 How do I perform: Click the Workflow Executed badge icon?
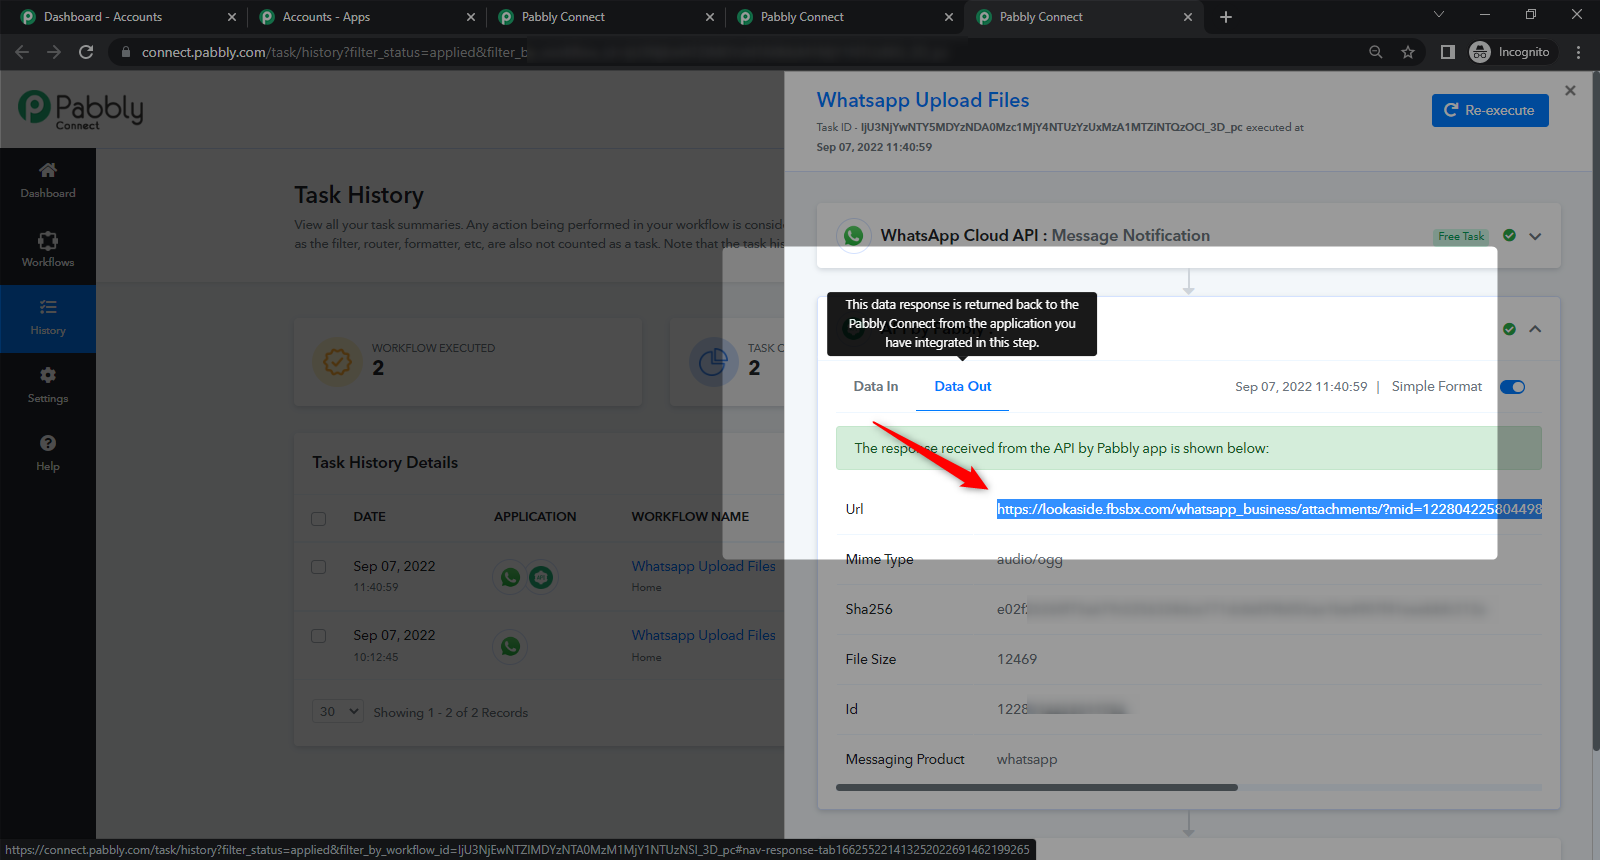click(x=337, y=361)
